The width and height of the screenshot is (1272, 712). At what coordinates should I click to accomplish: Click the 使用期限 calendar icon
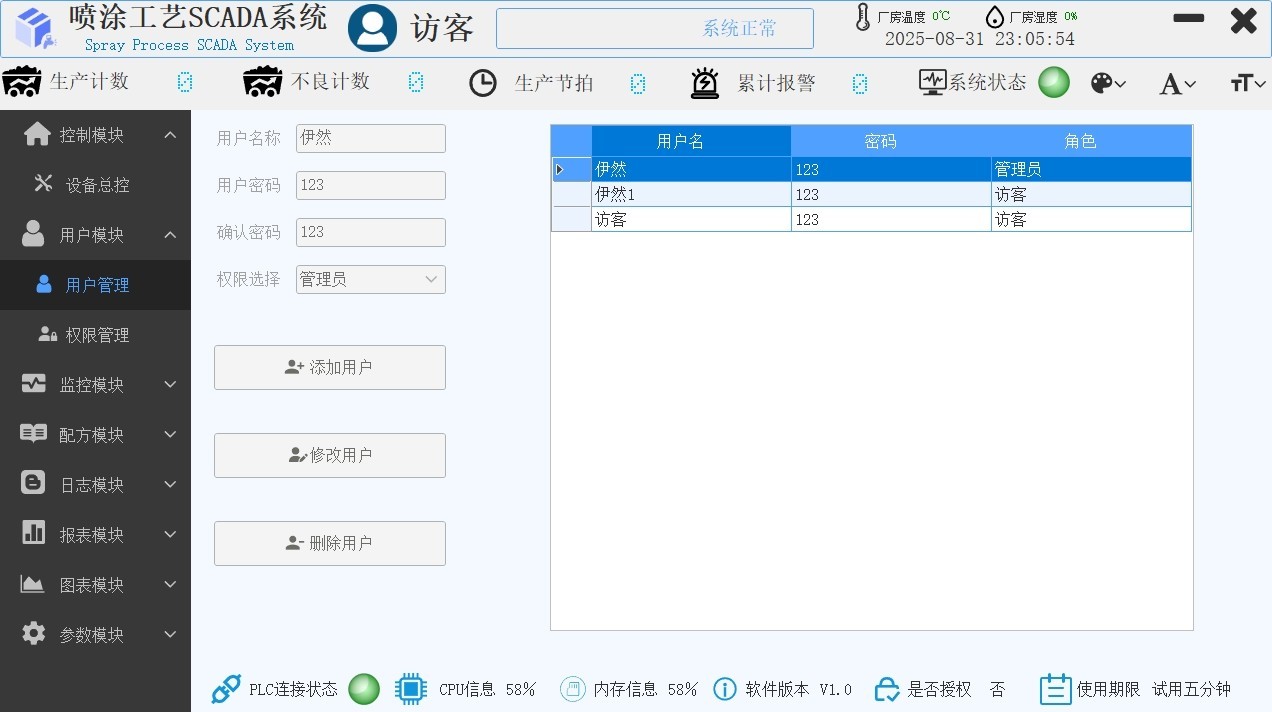pos(1056,689)
